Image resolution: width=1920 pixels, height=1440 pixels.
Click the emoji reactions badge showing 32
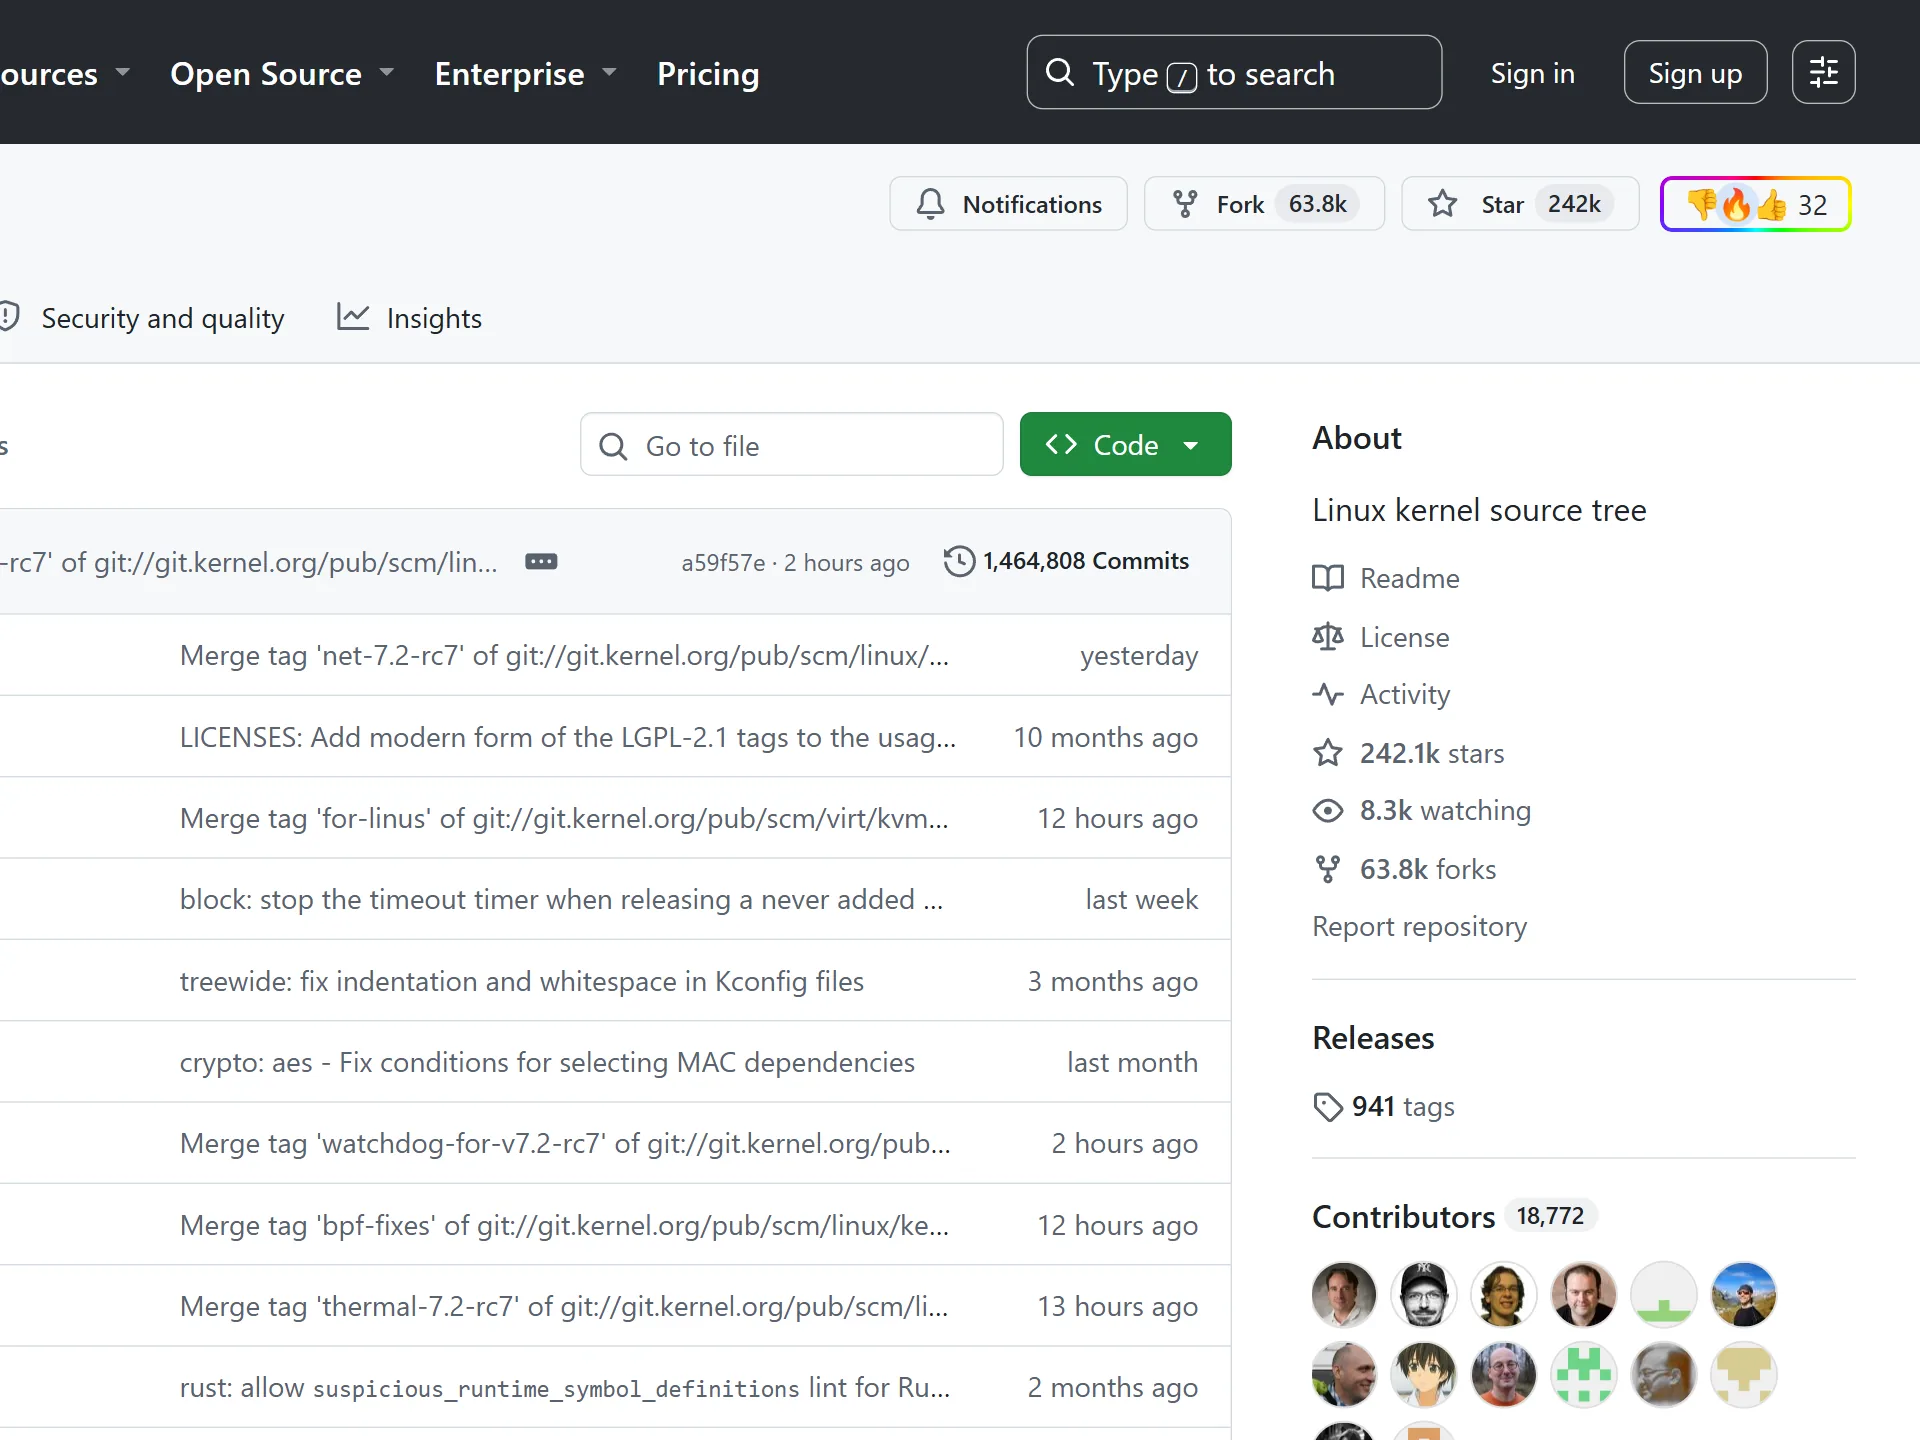coord(1756,204)
